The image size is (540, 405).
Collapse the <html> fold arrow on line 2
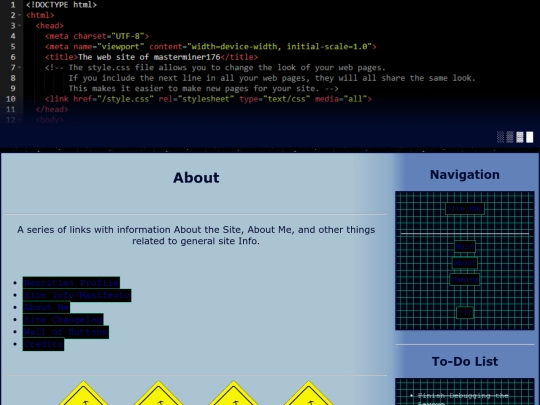click(20, 15)
